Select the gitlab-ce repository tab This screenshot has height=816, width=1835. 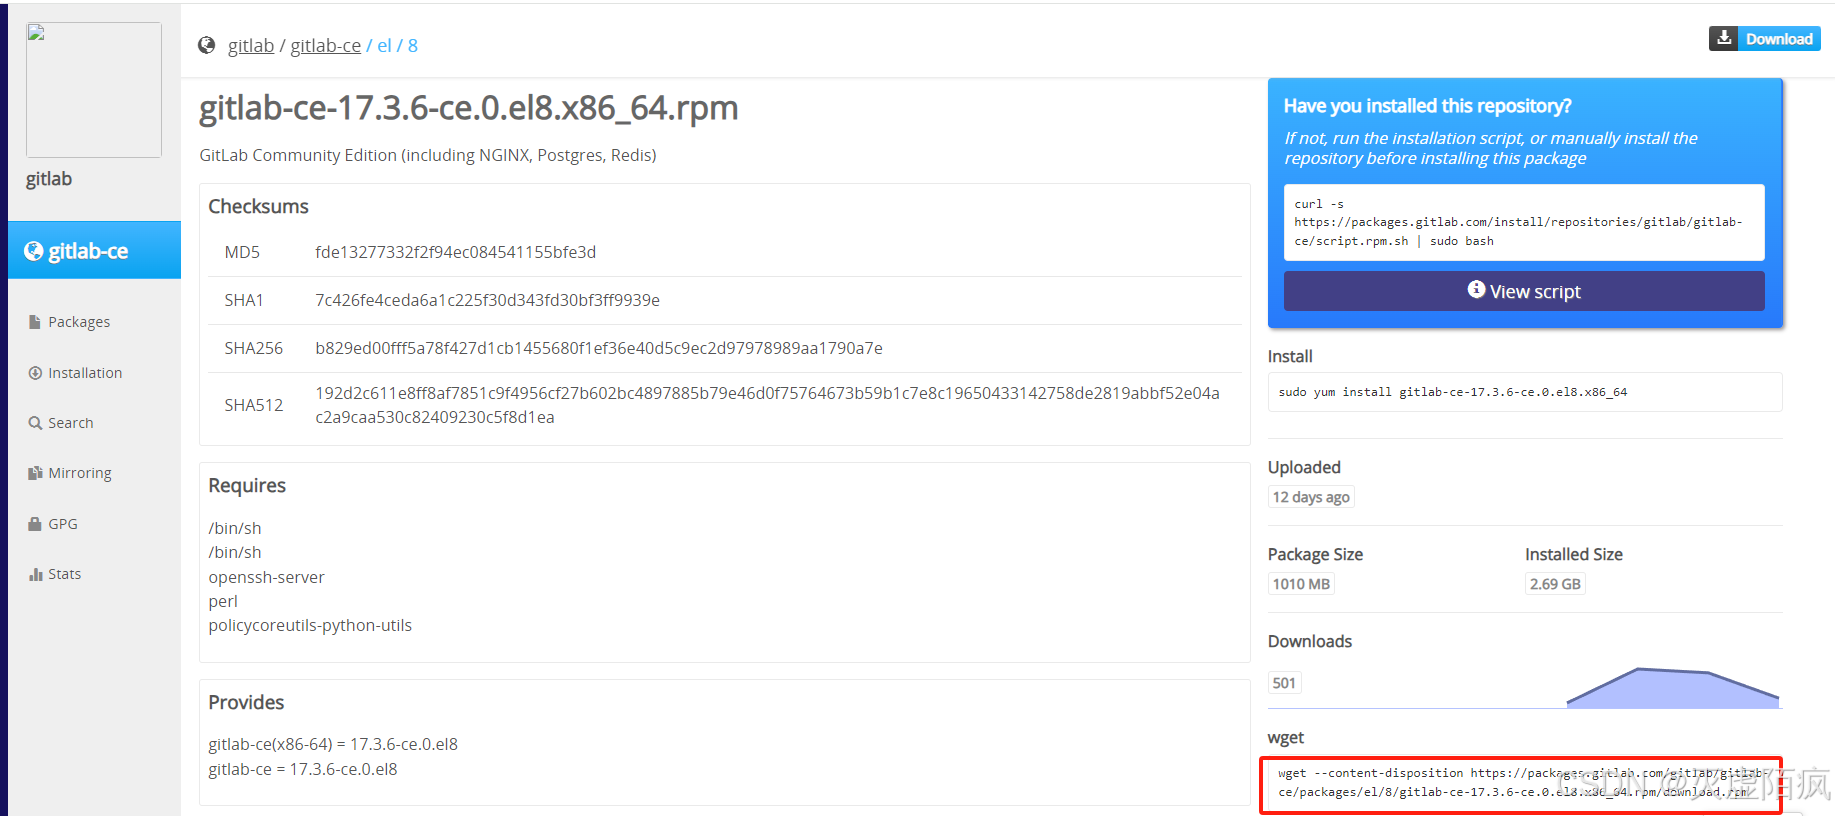tap(94, 250)
